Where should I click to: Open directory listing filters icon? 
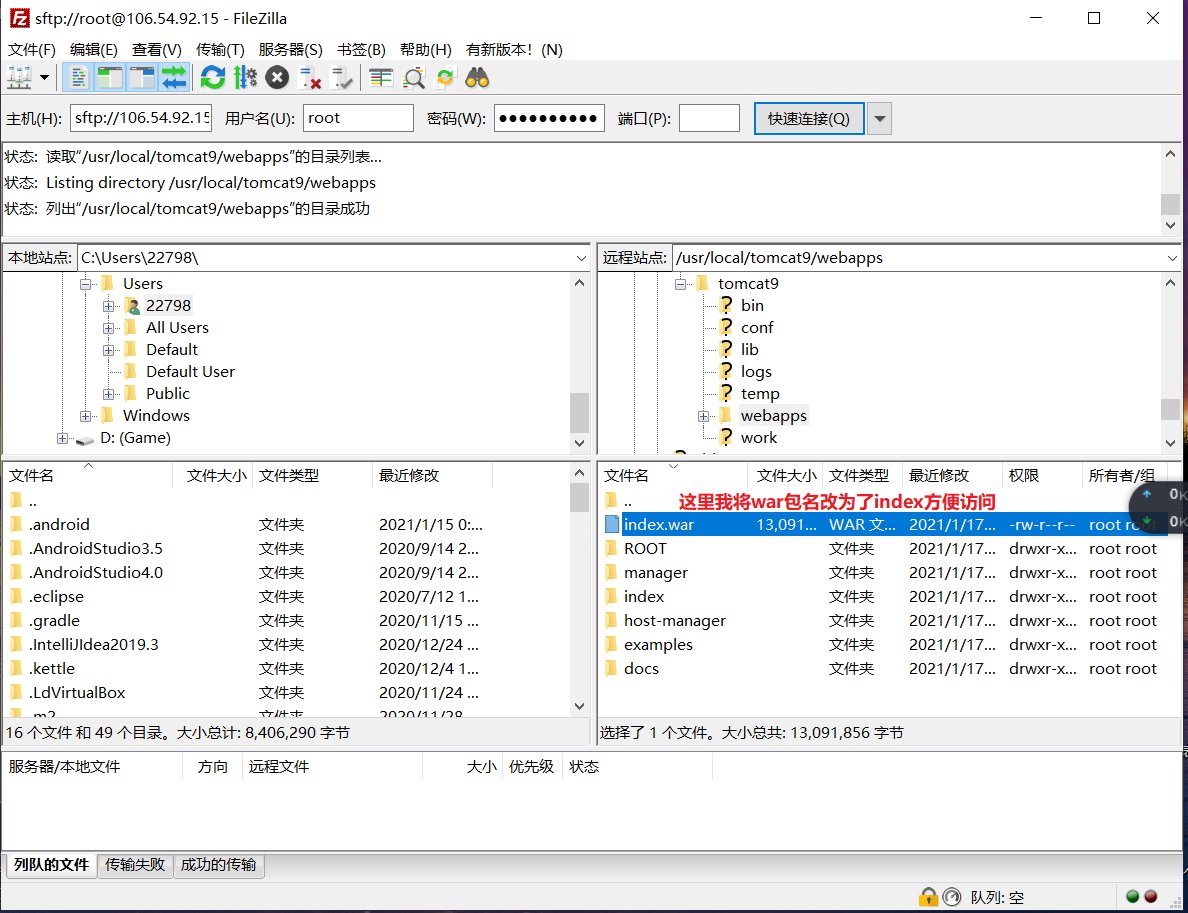381,78
